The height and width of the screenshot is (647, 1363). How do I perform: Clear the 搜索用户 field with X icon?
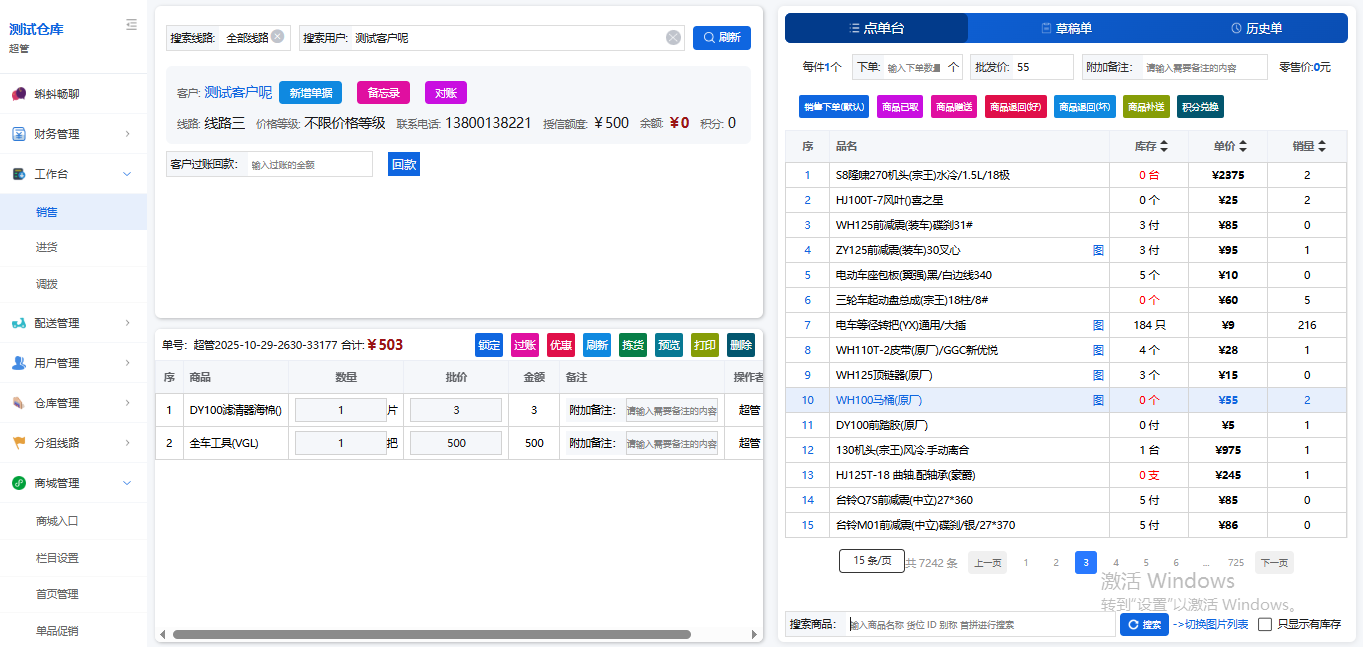tap(673, 38)
